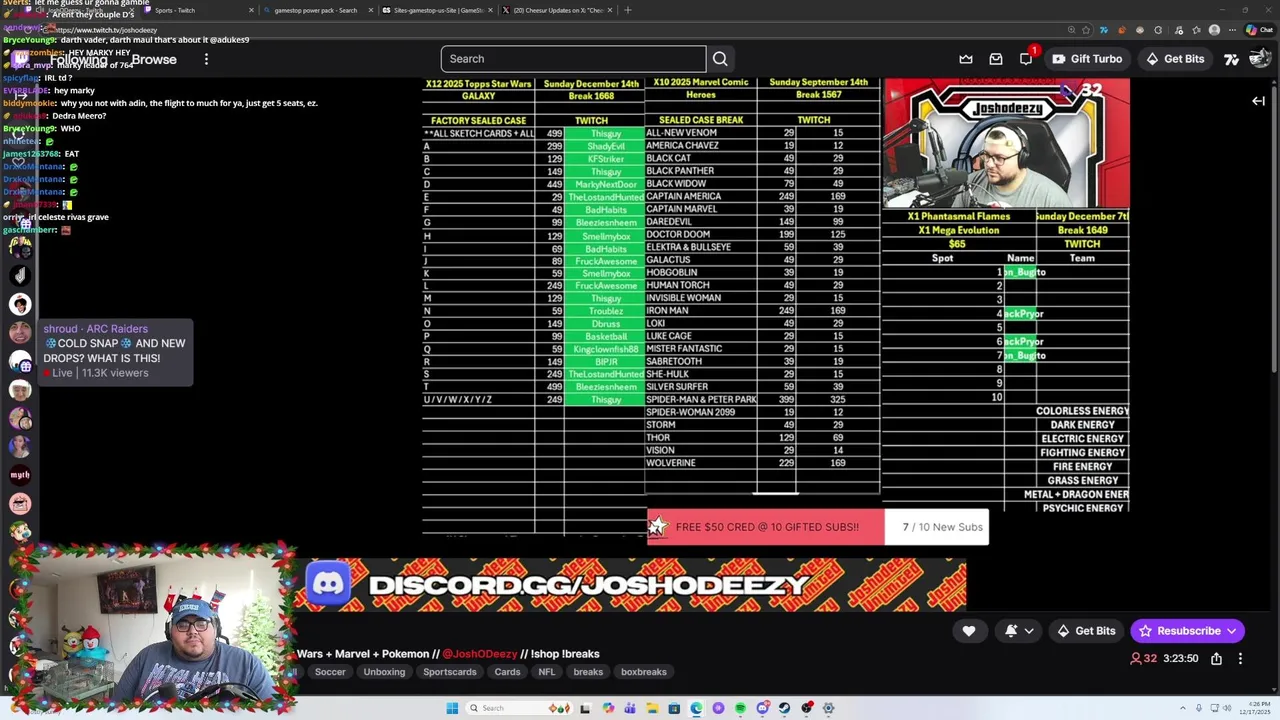Expand the notification options chevron
The image size is (1280, 720).
[1028, 631]
